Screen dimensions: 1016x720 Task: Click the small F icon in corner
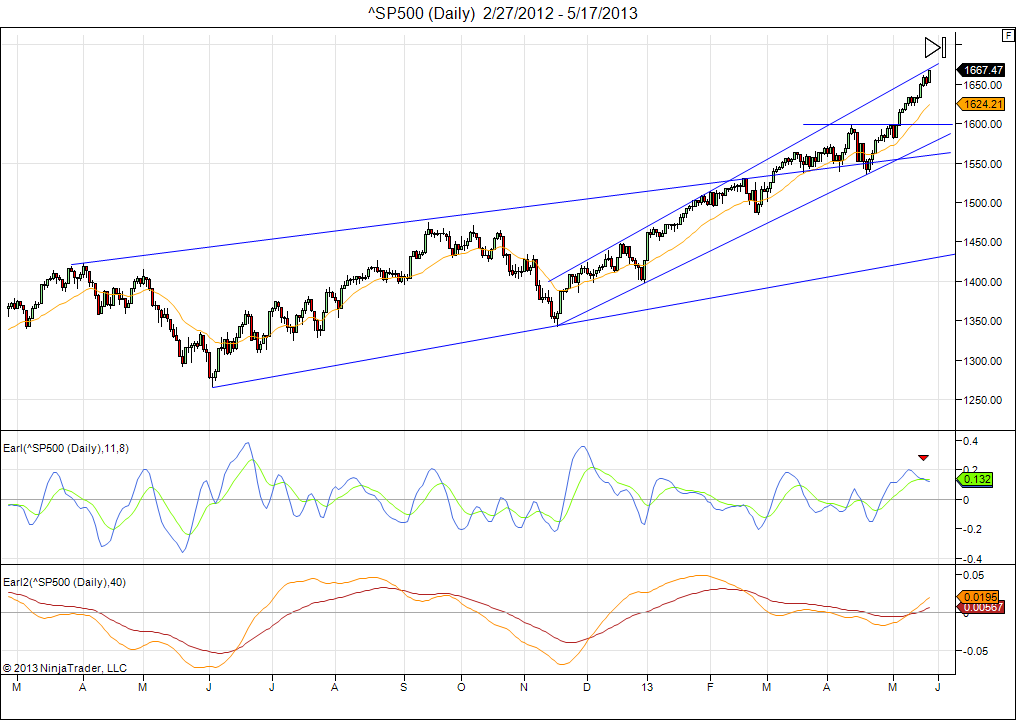(1007, 35)
